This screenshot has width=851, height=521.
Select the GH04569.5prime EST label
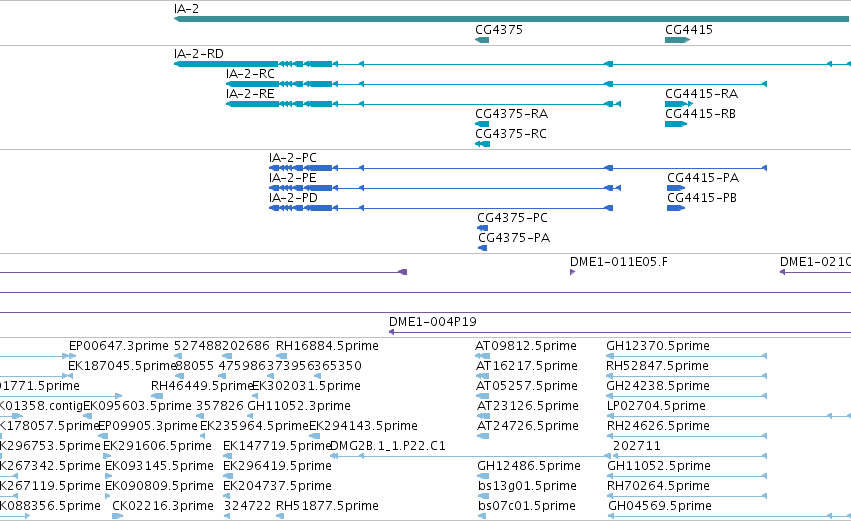660,506
